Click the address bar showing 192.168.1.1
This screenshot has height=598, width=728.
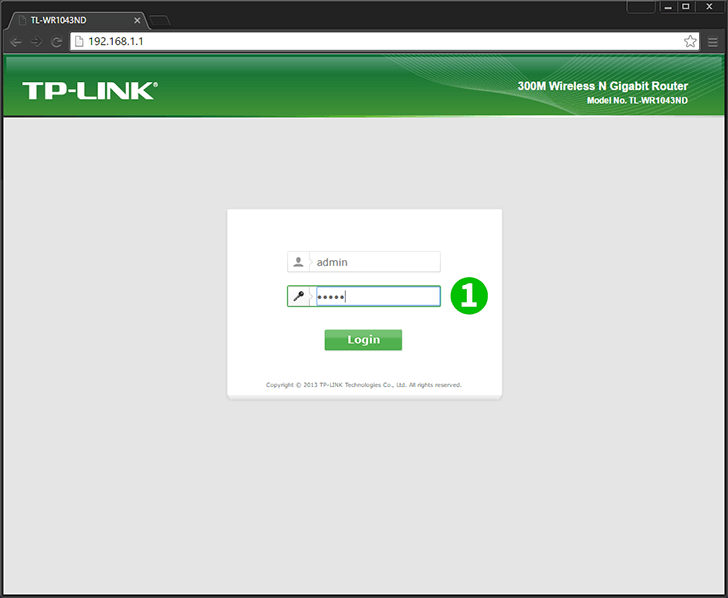click(x=384, y=41)
